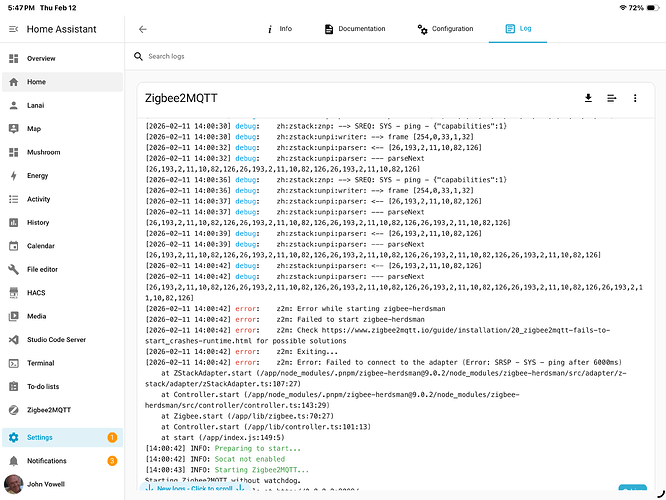Switch to the Info tab
This screenshot has height=500, width=666.
(x=279, y=29)
